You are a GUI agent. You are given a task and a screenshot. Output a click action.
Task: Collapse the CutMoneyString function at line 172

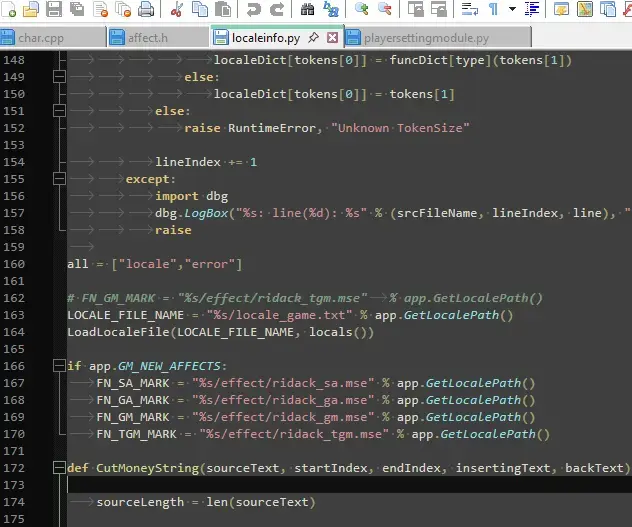[59, 468]
